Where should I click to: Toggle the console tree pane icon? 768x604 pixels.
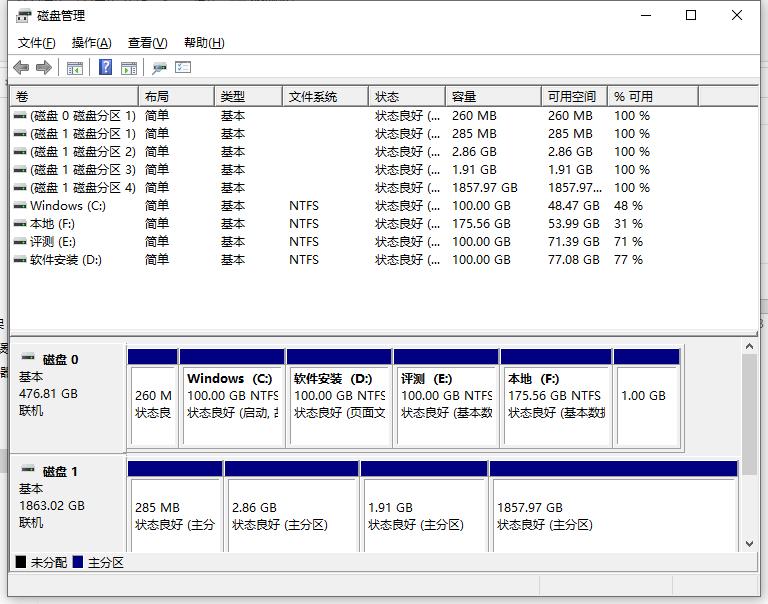(74, 67)
